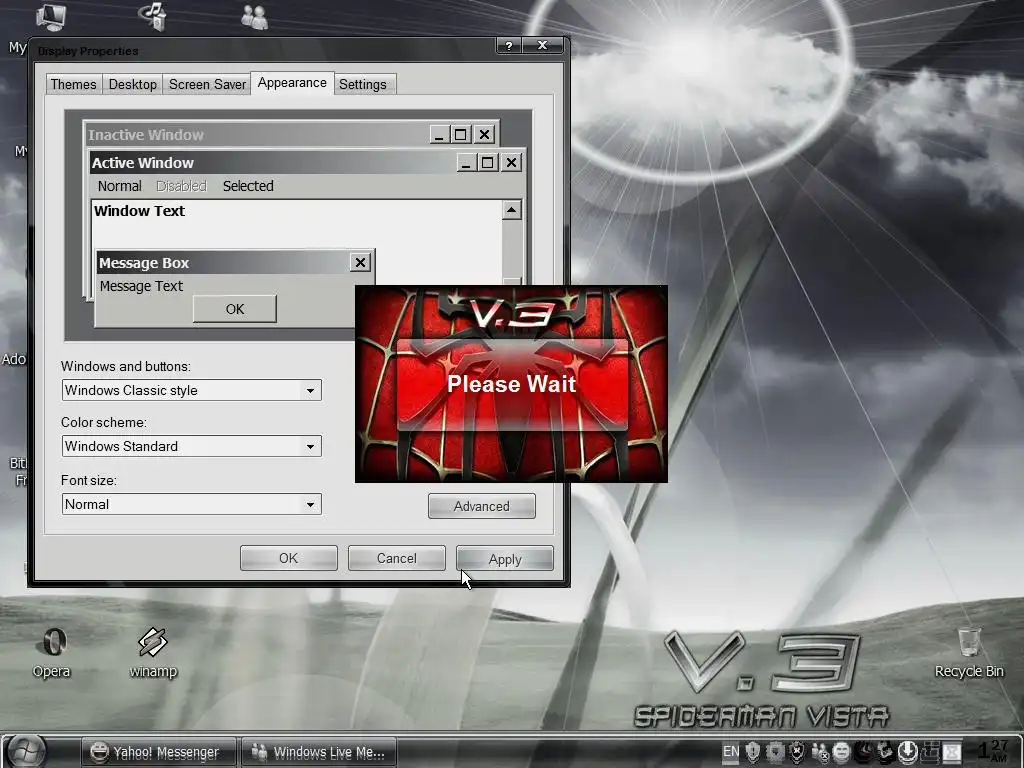This screenshot has height=768, width=1024.
Task: Open the Start orb button
Action: point(26,751)
